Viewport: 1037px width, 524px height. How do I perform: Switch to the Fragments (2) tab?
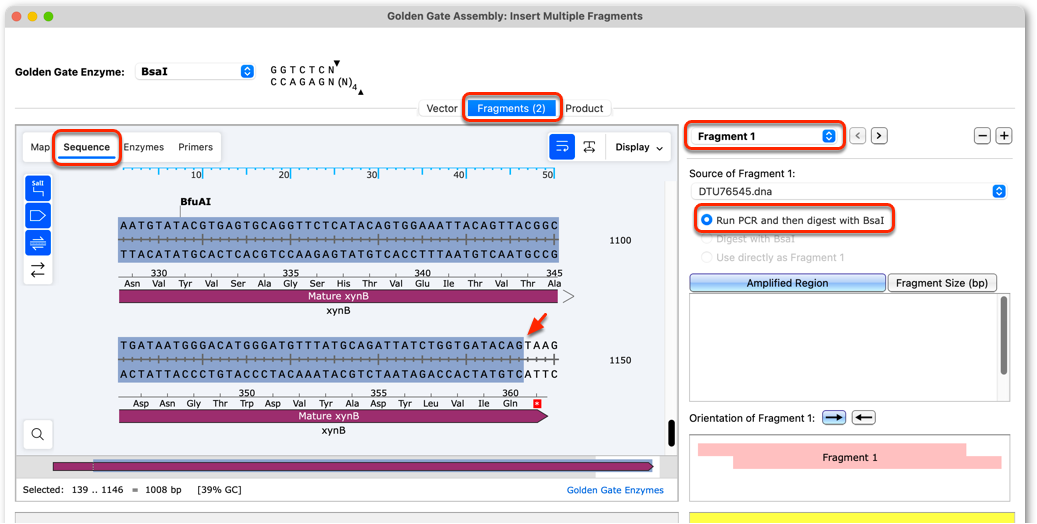(x=511, y=108)
